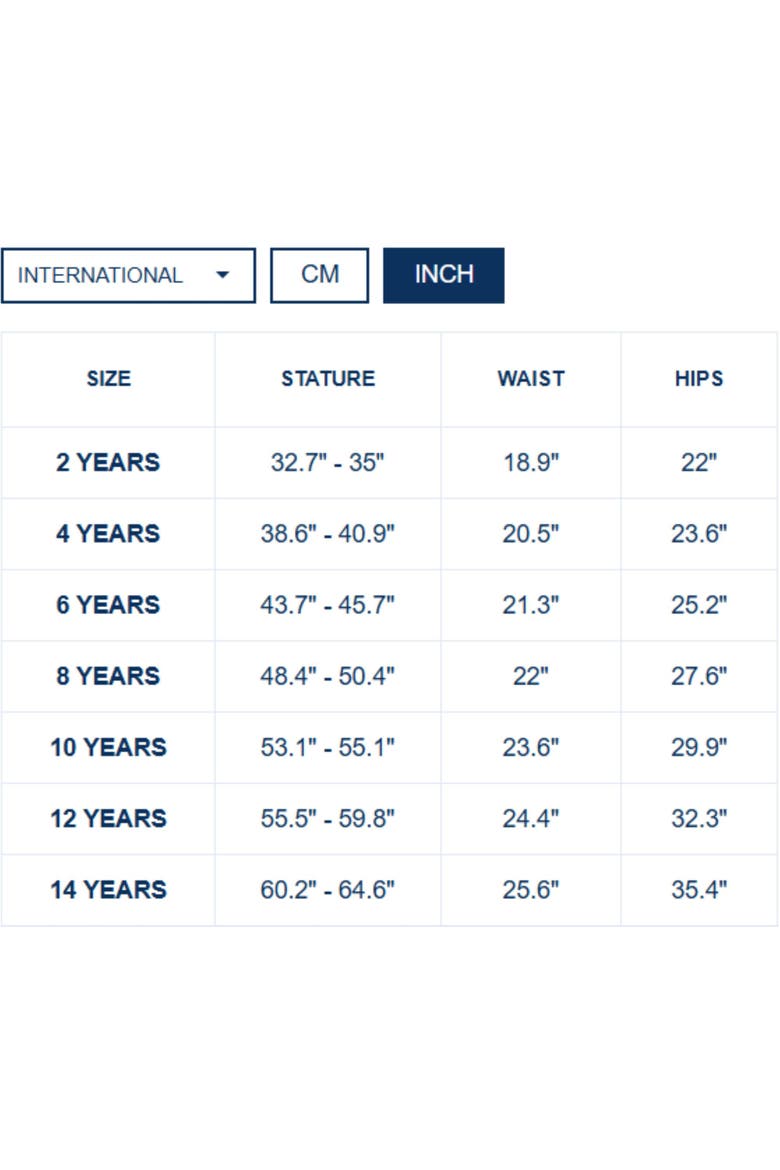Open the INTERNATIONAL size region dropdown

pos(128,275)
